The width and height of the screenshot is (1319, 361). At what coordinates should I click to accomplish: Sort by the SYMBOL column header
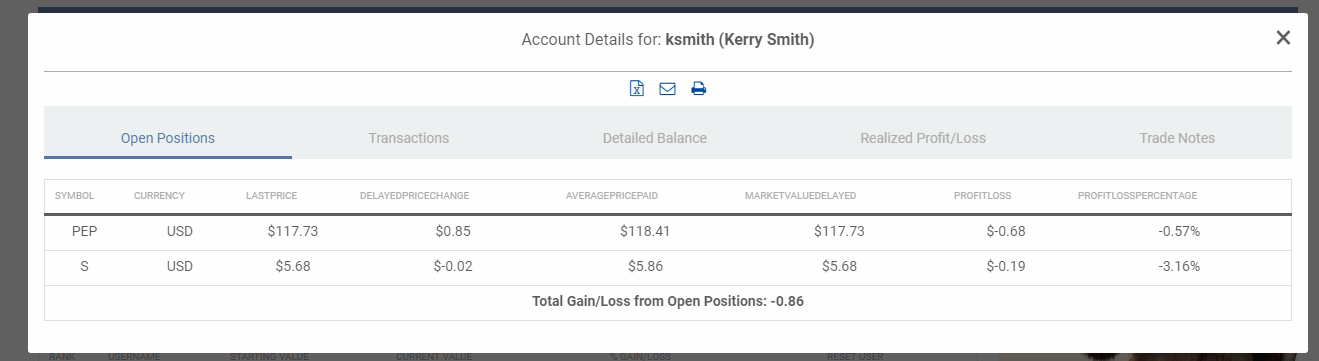(x=74, y=196)
